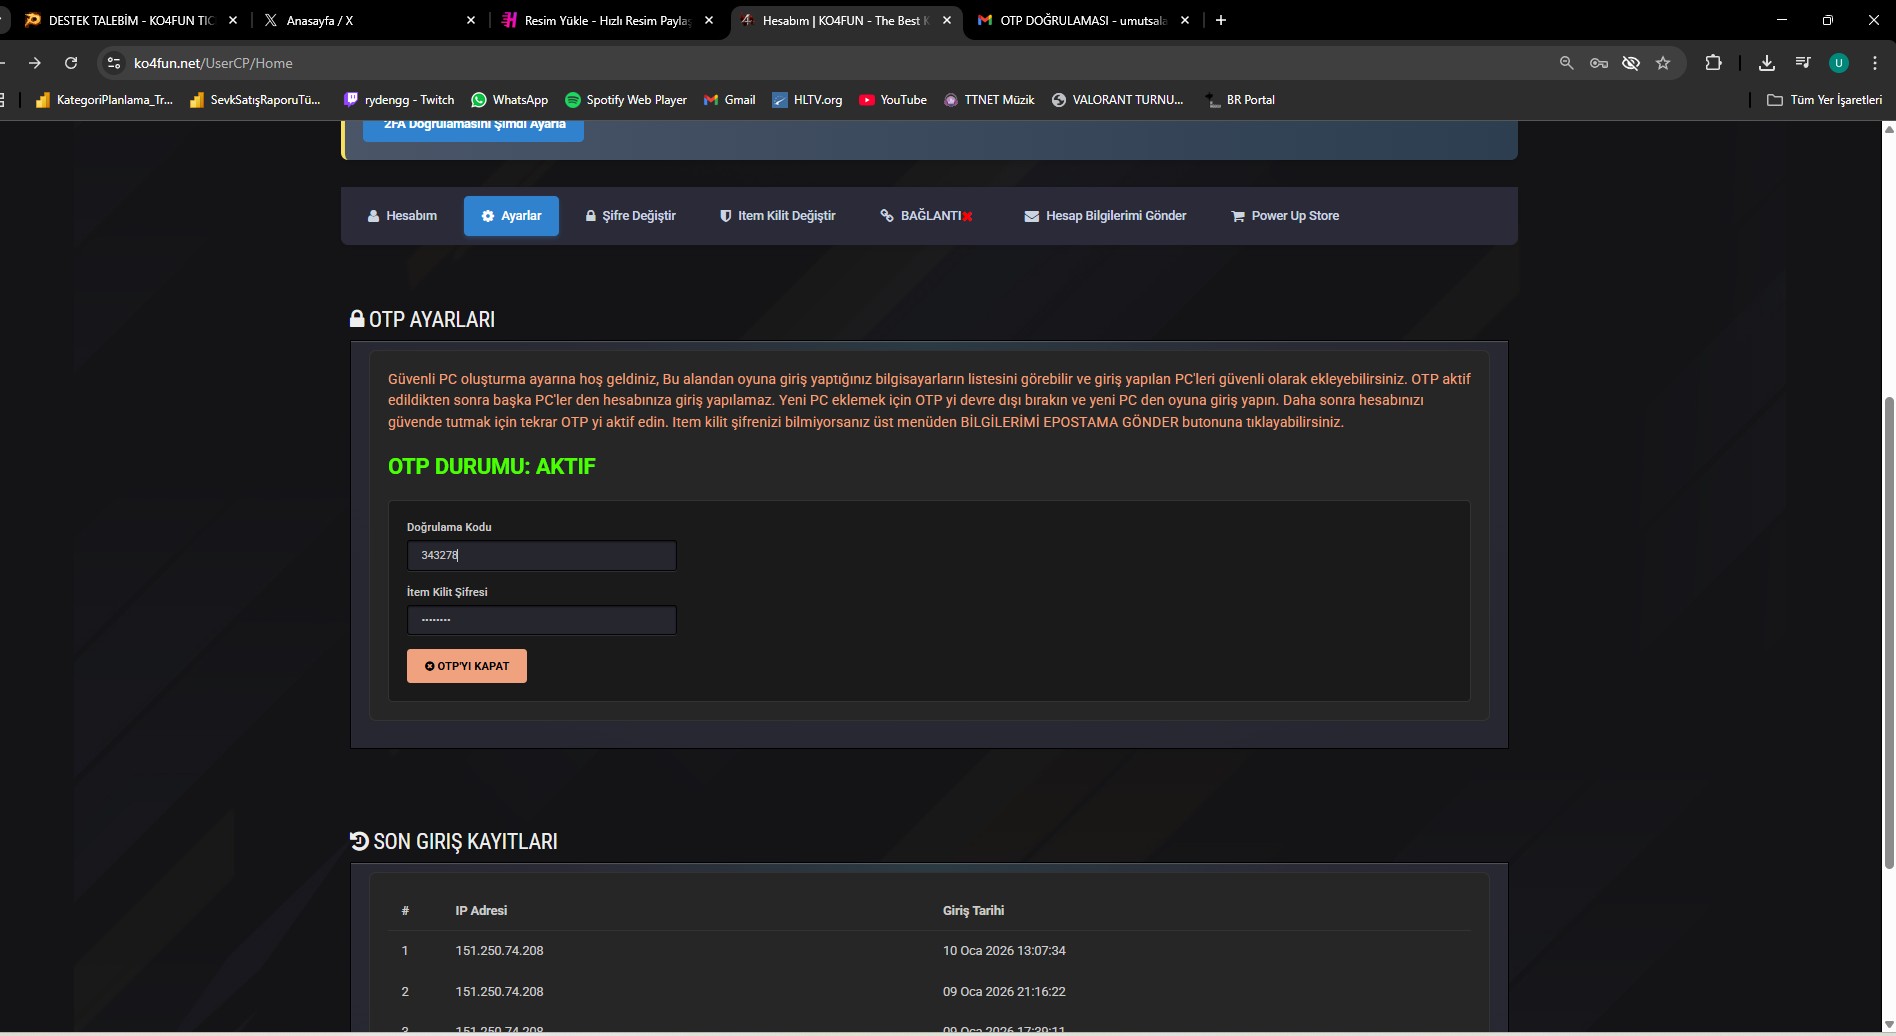Open the Downloads icon in toolbar

[1767, 63]
